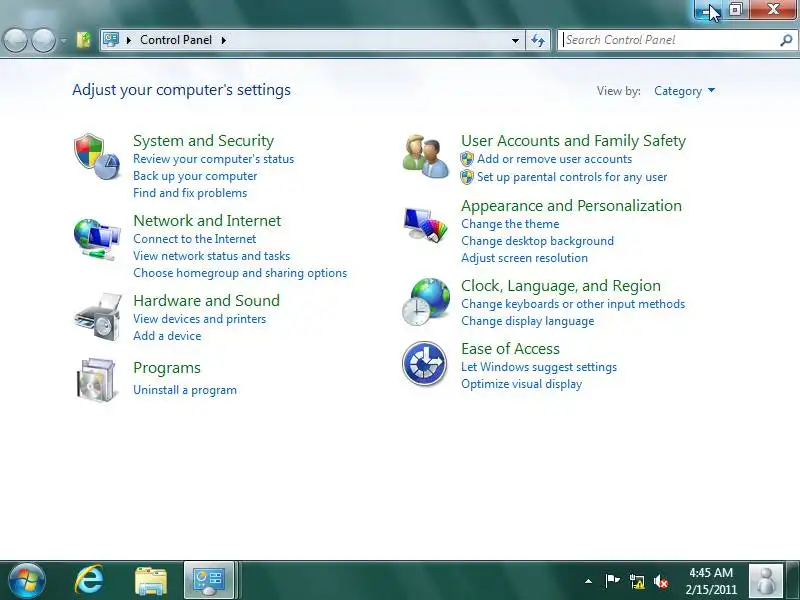Image resolution: width=800 pixels, height=600 pixels.
Task: Show hidden tray icons arrow
Action: pyautogui.click(x=588, y=581)
